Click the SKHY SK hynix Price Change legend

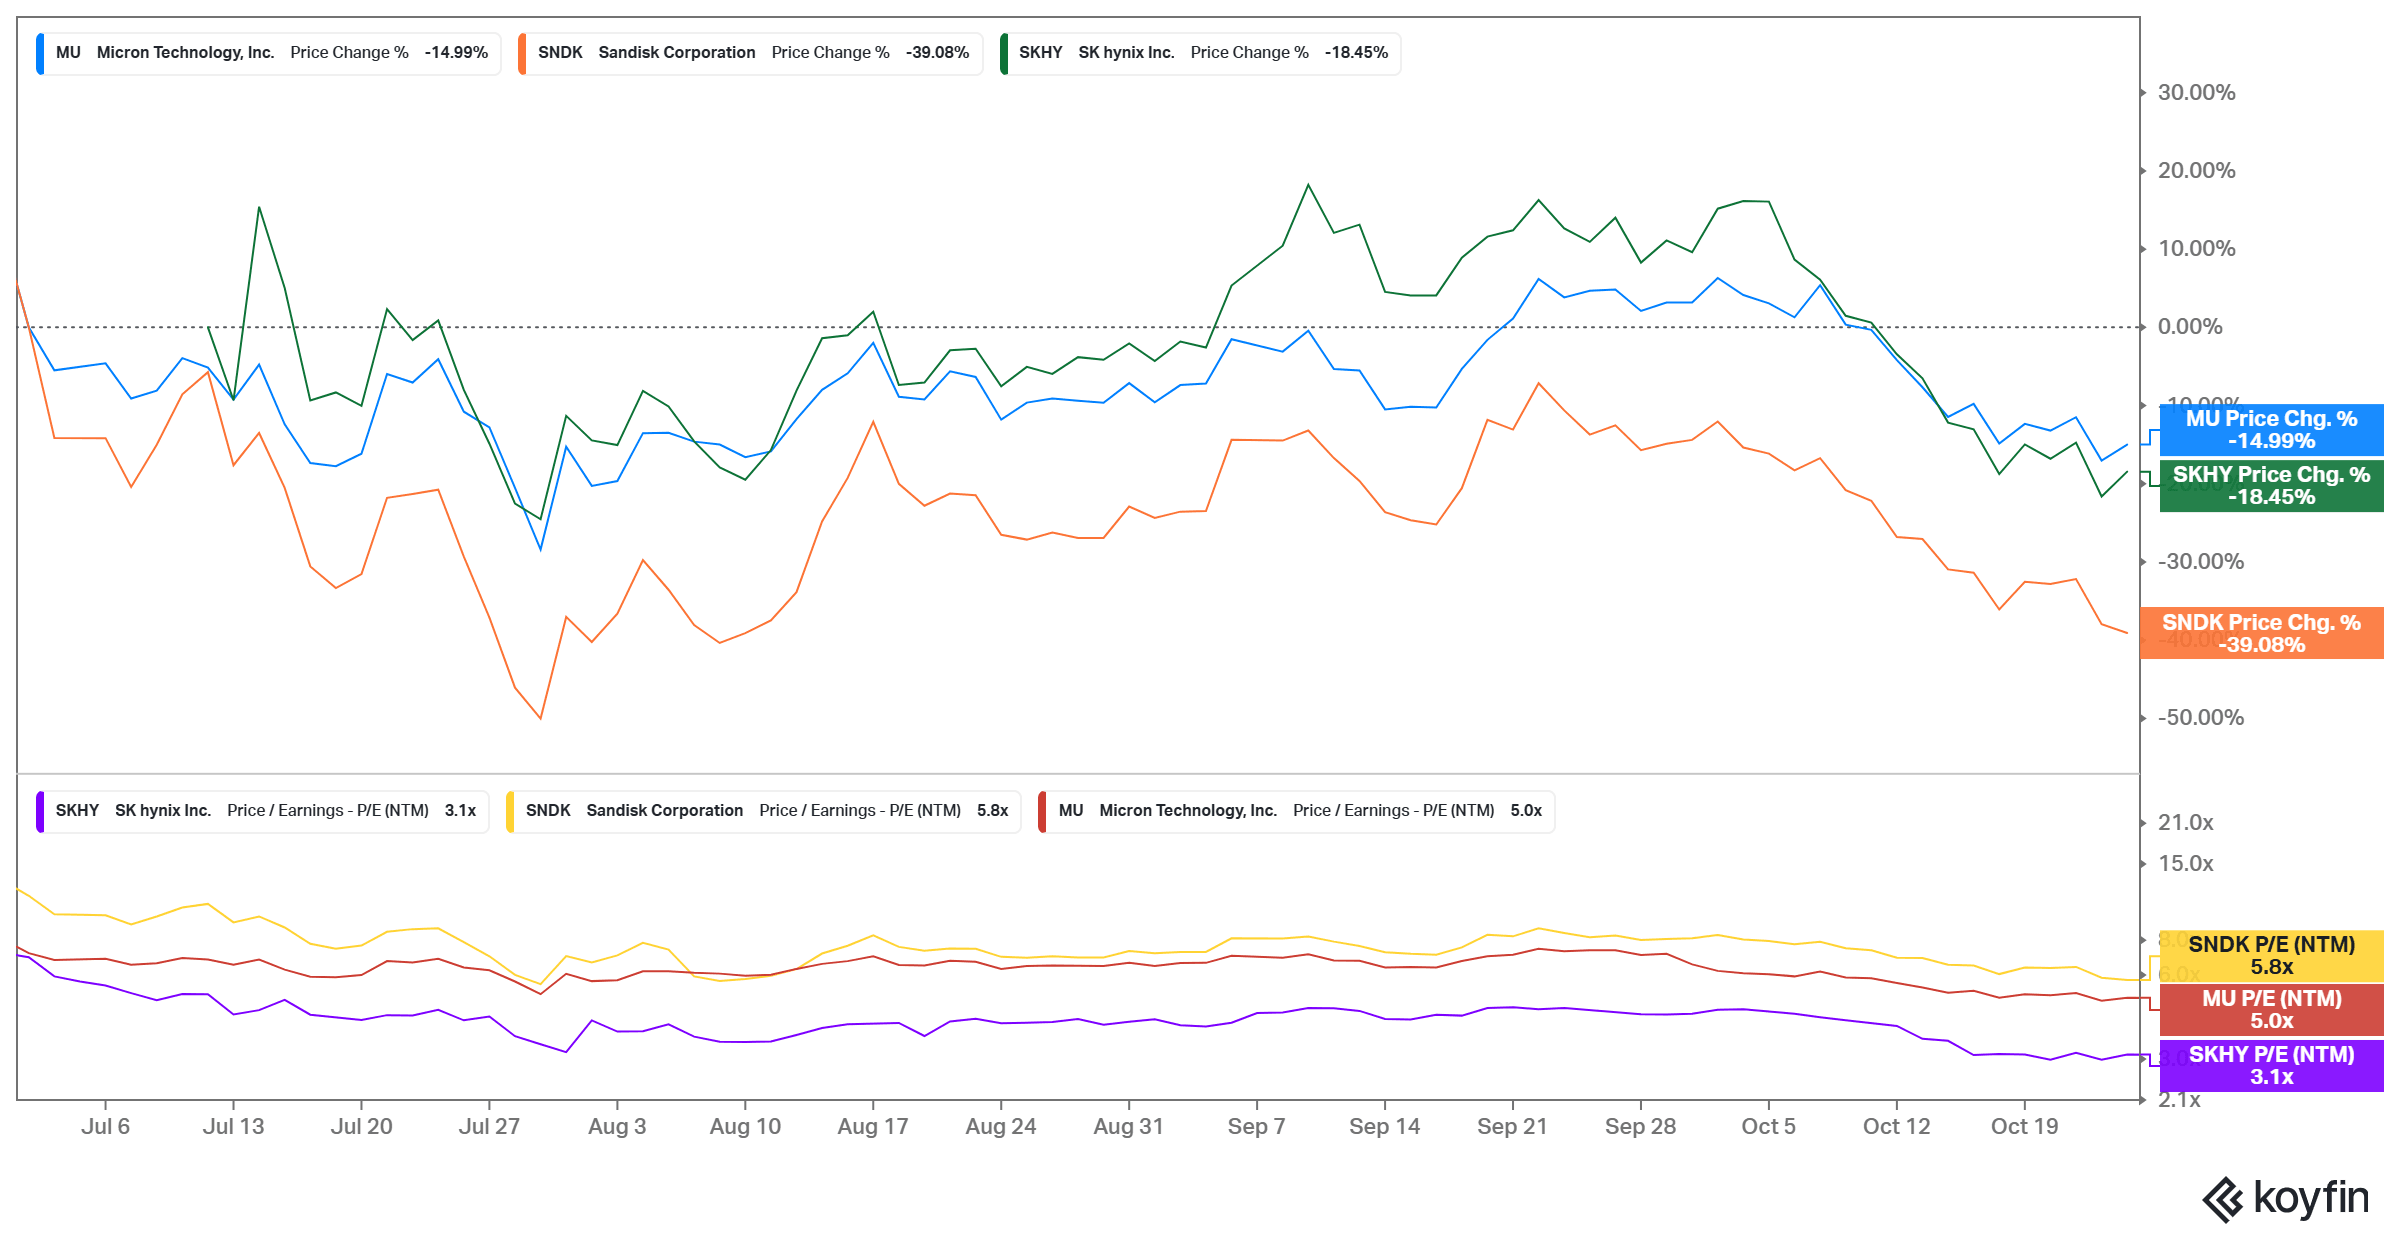[x=1200, y=53]
